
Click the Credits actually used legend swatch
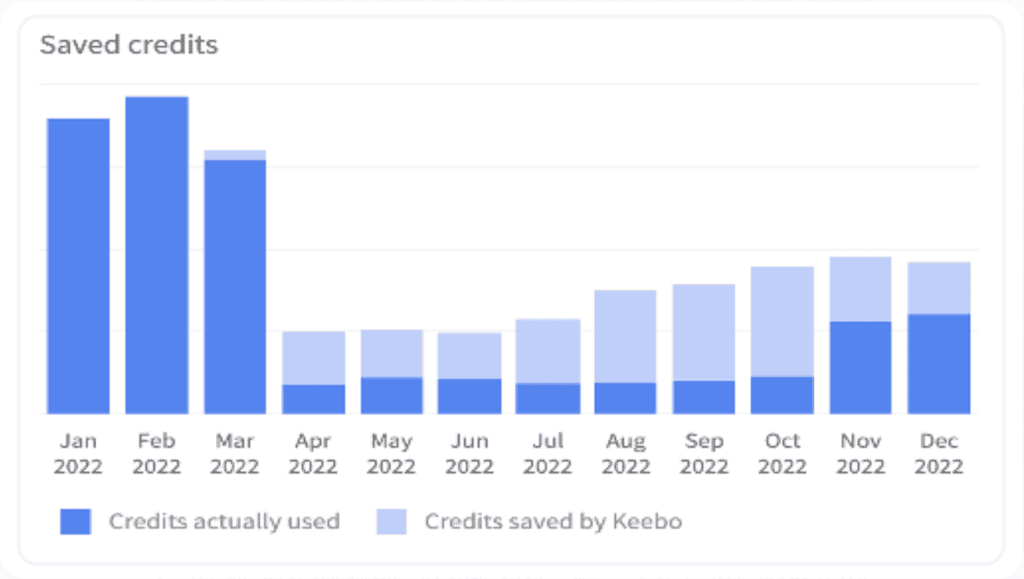point(75,521)
